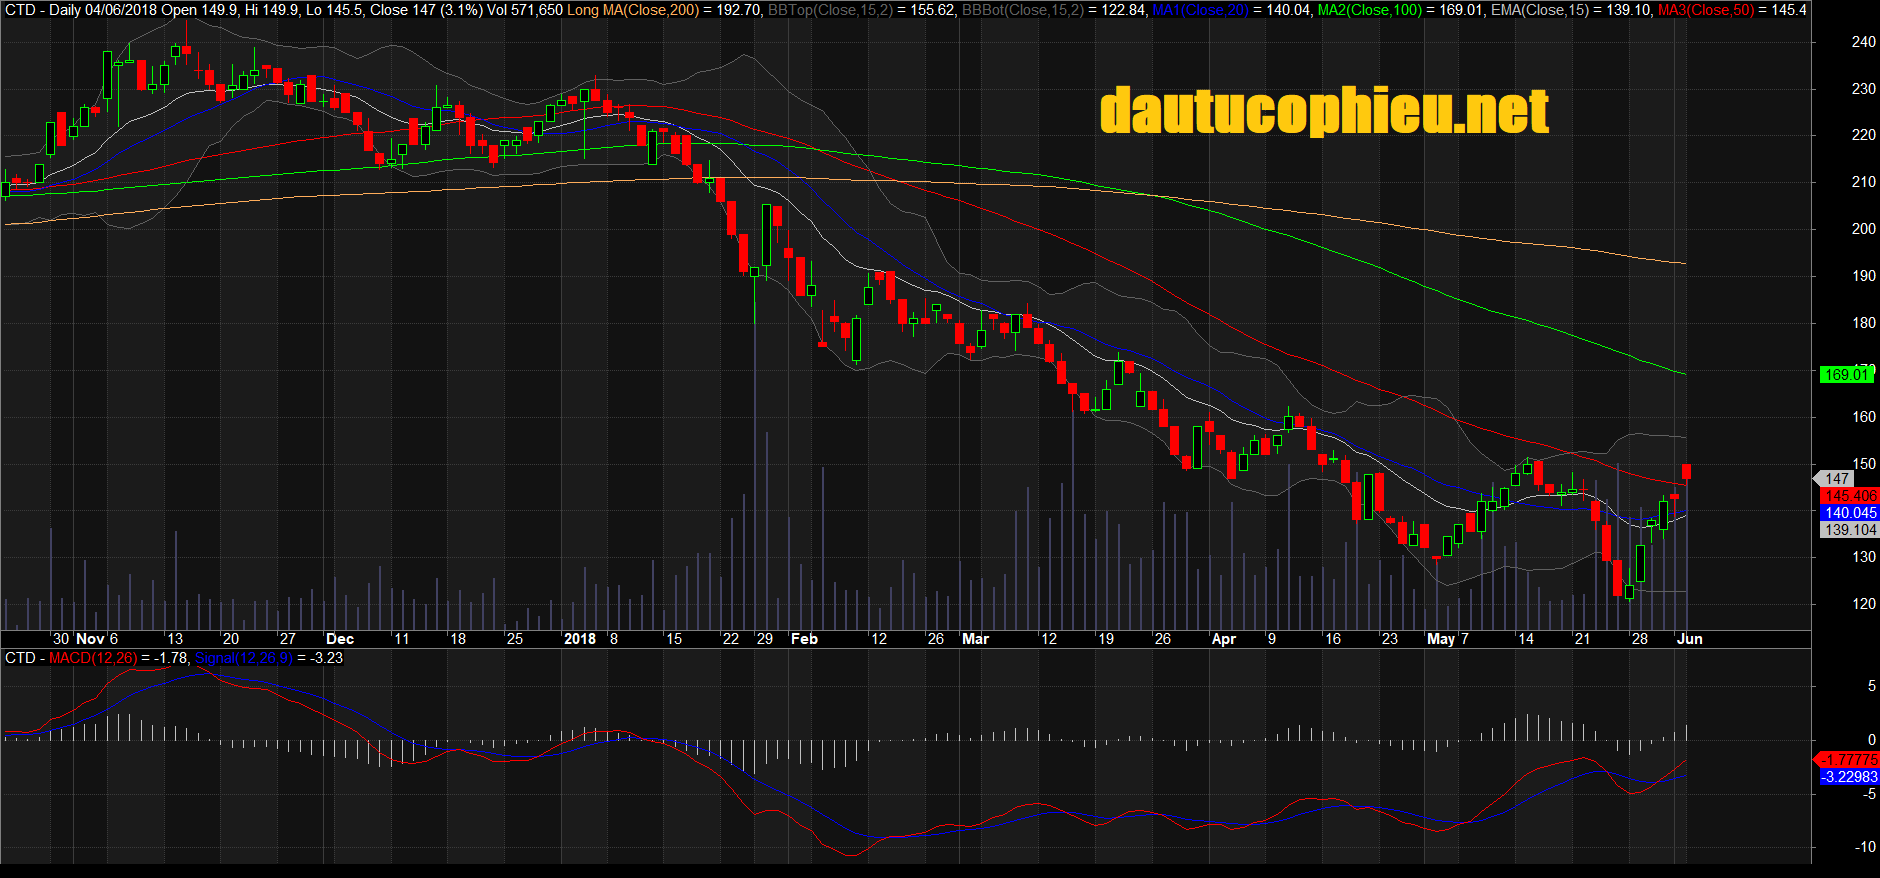The height and width of the screenshot is (878, 1880).
Task: Click the 160 price axis label
Action: pos(1863,417)
